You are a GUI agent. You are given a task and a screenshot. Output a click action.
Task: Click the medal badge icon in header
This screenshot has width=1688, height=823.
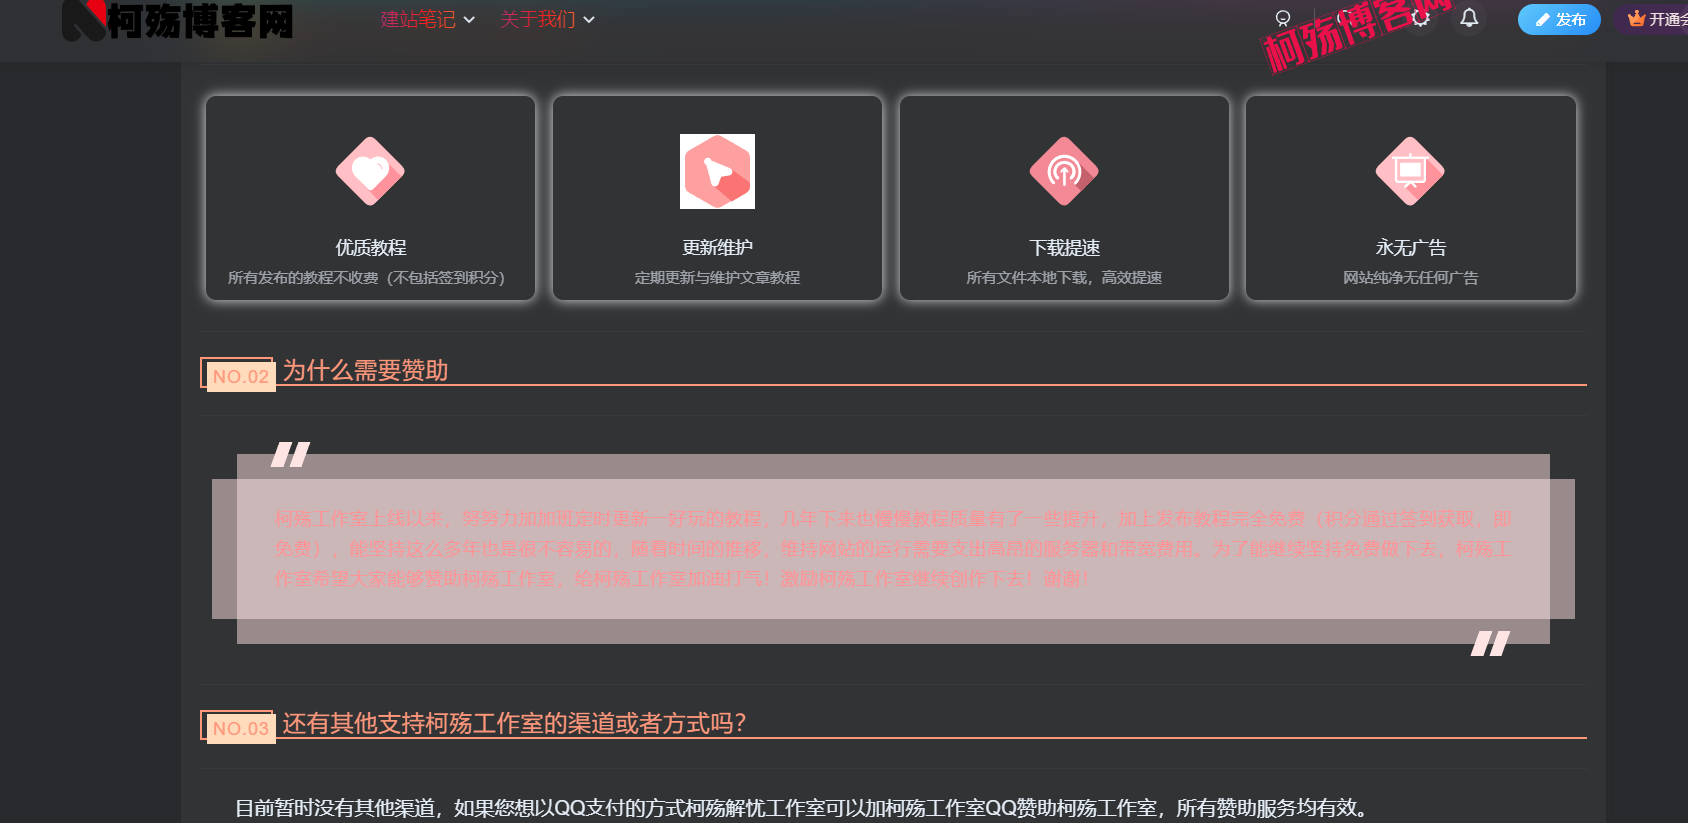click(x=1283, y=19)
